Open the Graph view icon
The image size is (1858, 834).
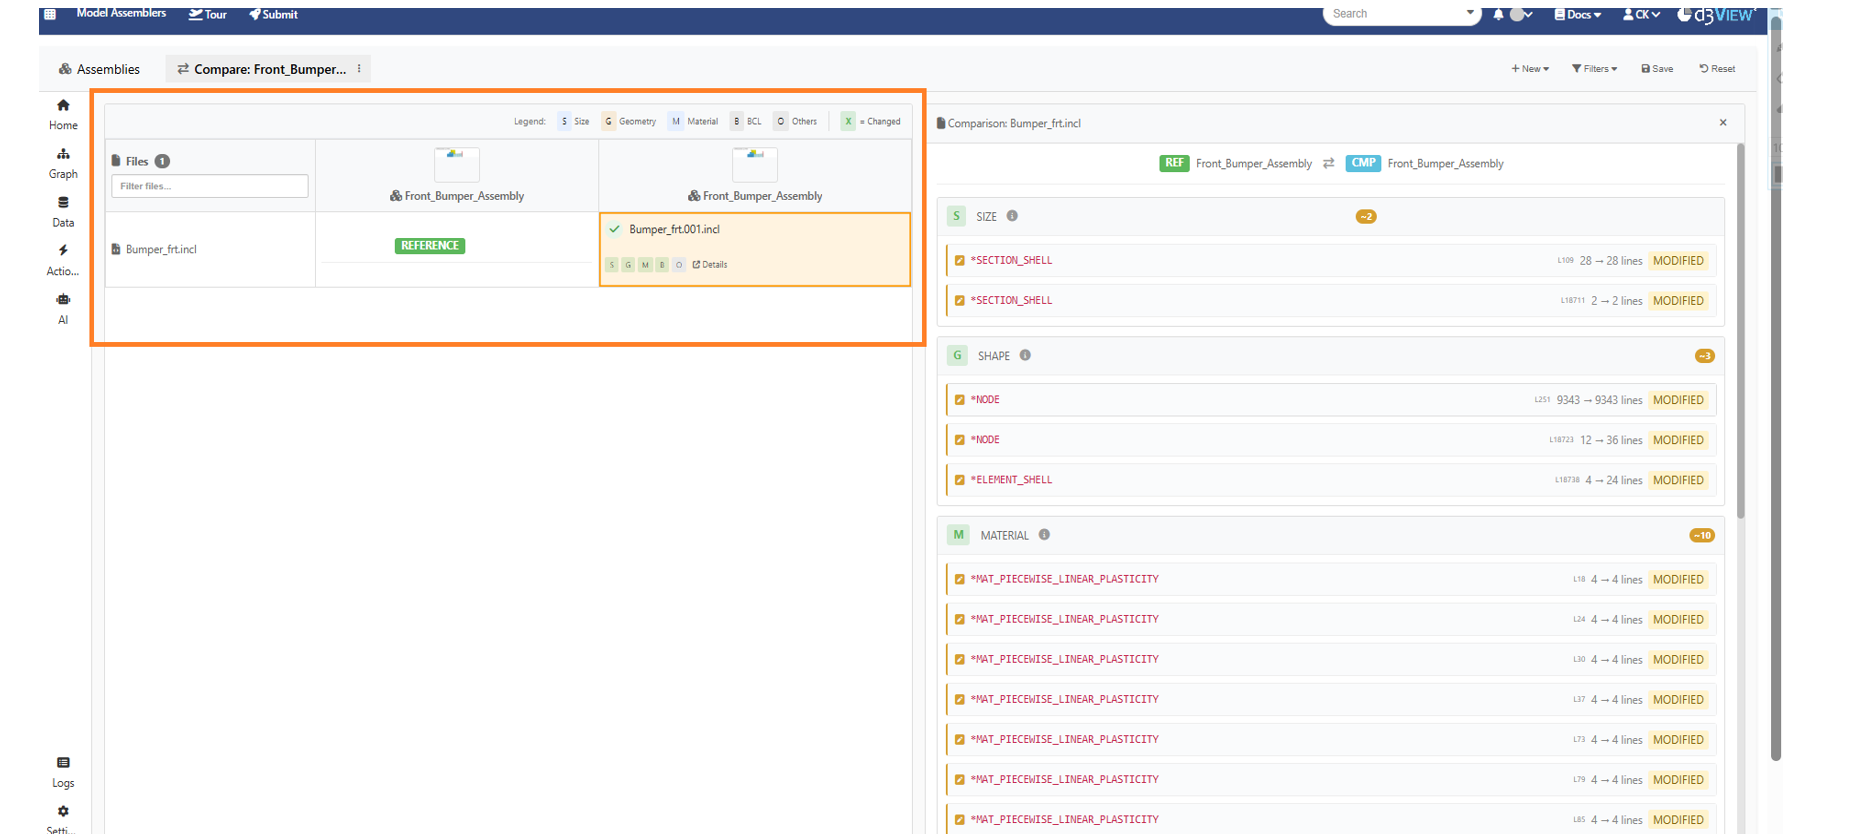[63, 155]
